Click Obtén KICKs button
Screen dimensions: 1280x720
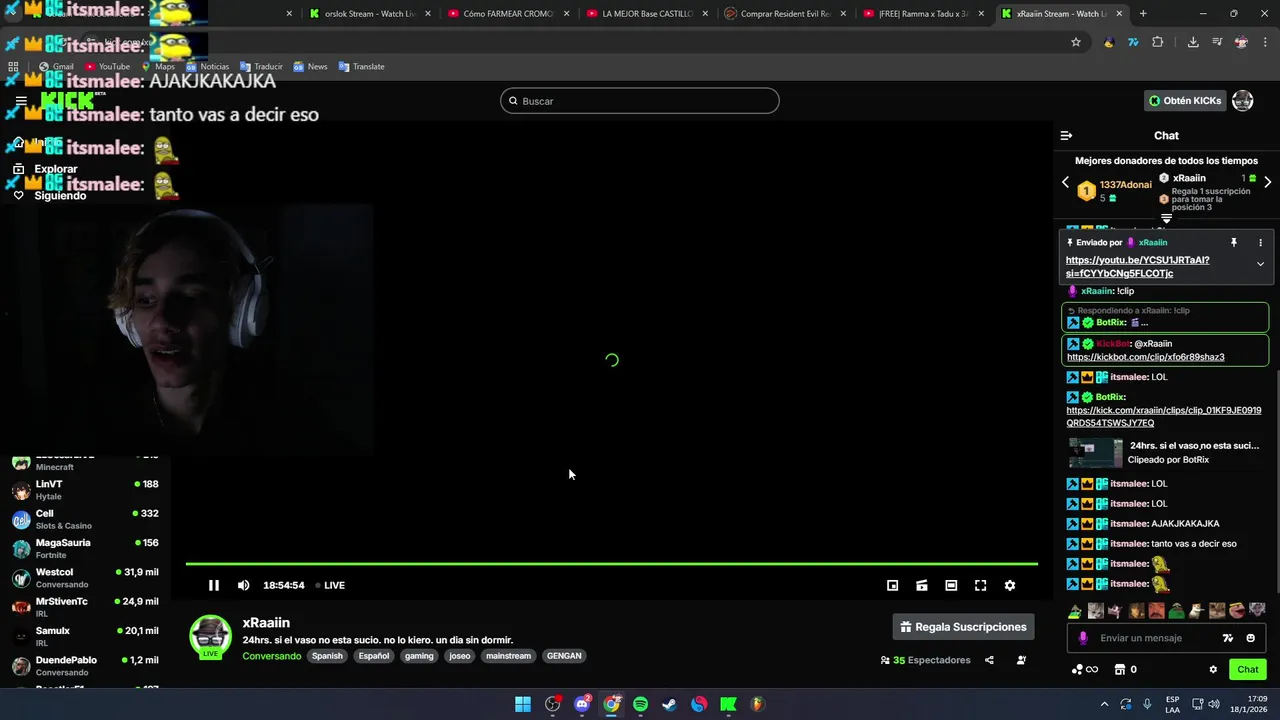coord(1185,101)
